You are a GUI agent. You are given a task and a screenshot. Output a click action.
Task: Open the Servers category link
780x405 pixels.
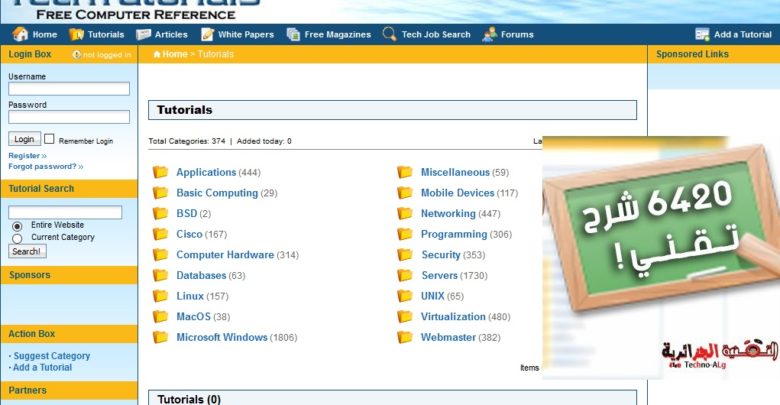point(439,275)
